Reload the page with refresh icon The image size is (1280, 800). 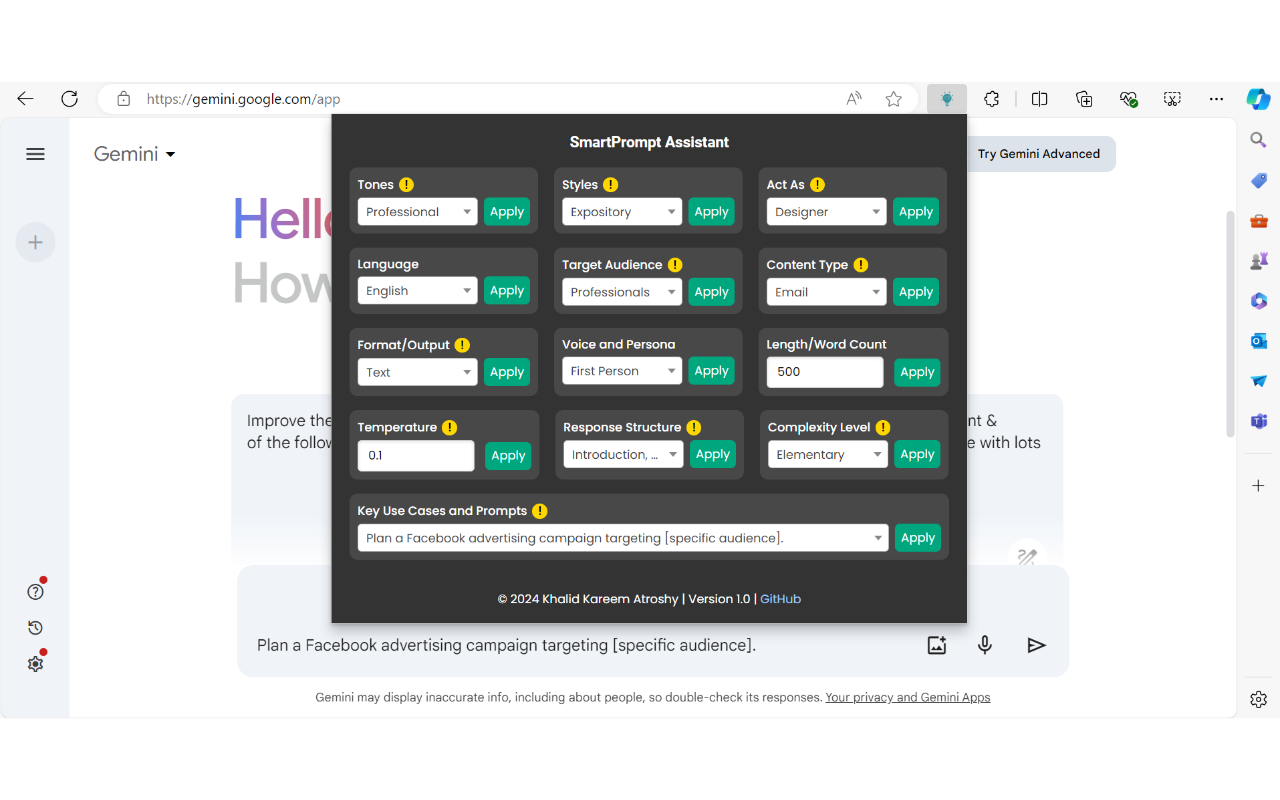click(x=69, y=99)
